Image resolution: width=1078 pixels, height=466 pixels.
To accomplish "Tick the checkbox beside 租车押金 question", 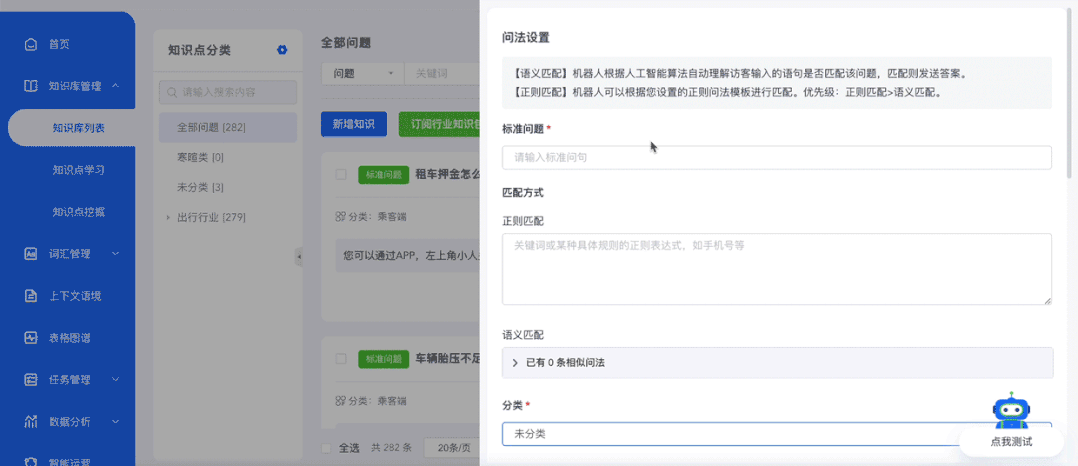I will 341,175.
